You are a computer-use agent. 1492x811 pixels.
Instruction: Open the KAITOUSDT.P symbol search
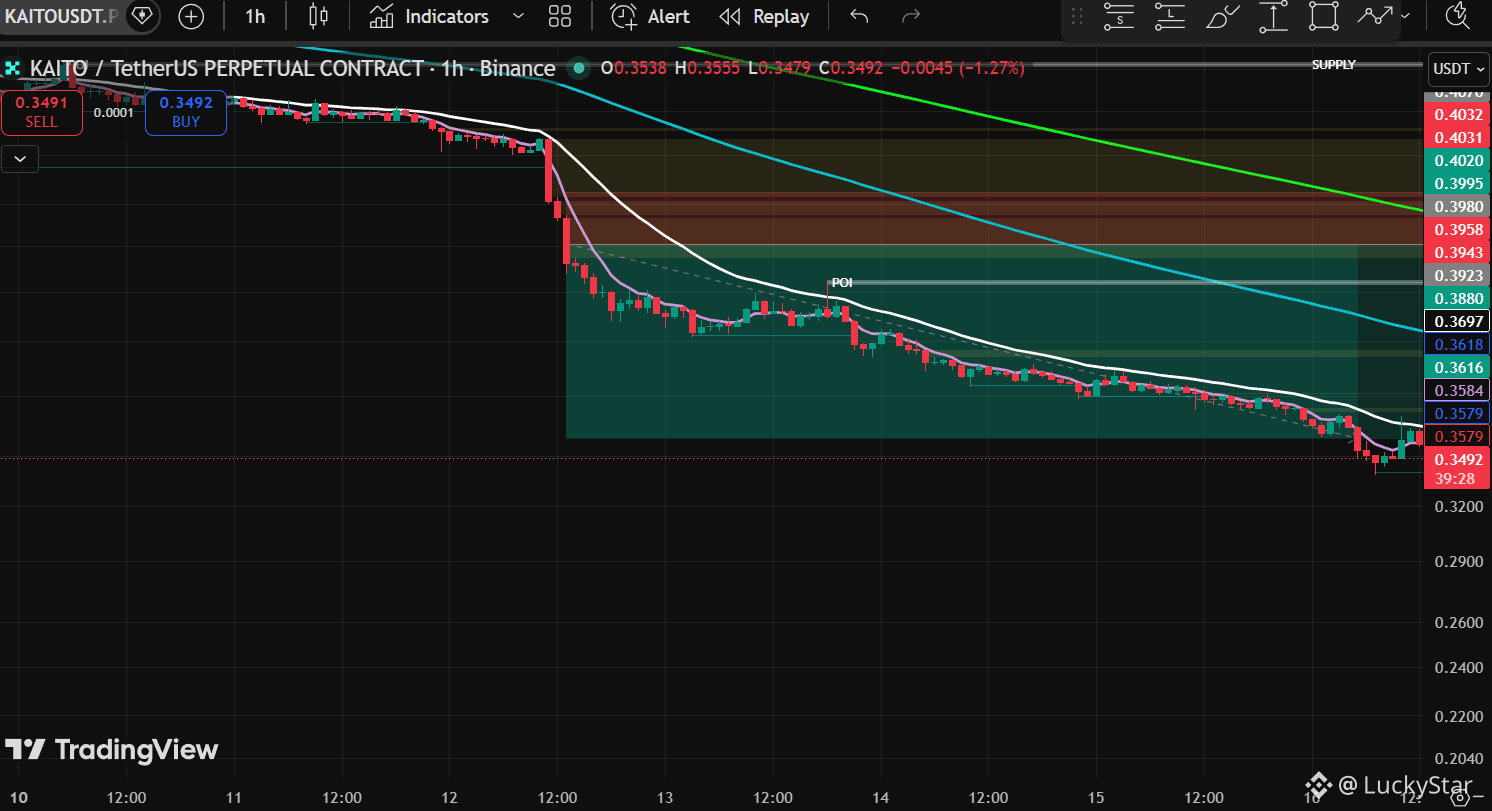tap(60, 16)
